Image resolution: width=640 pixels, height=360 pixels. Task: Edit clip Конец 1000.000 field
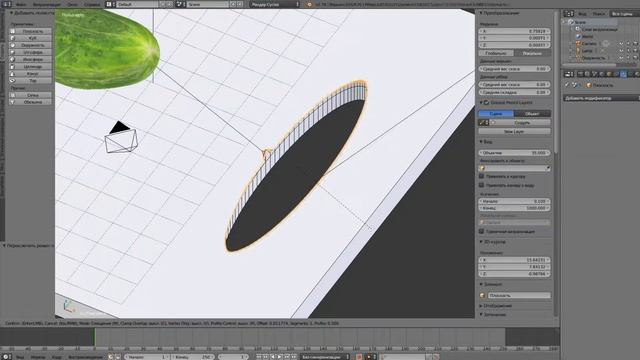514,208
